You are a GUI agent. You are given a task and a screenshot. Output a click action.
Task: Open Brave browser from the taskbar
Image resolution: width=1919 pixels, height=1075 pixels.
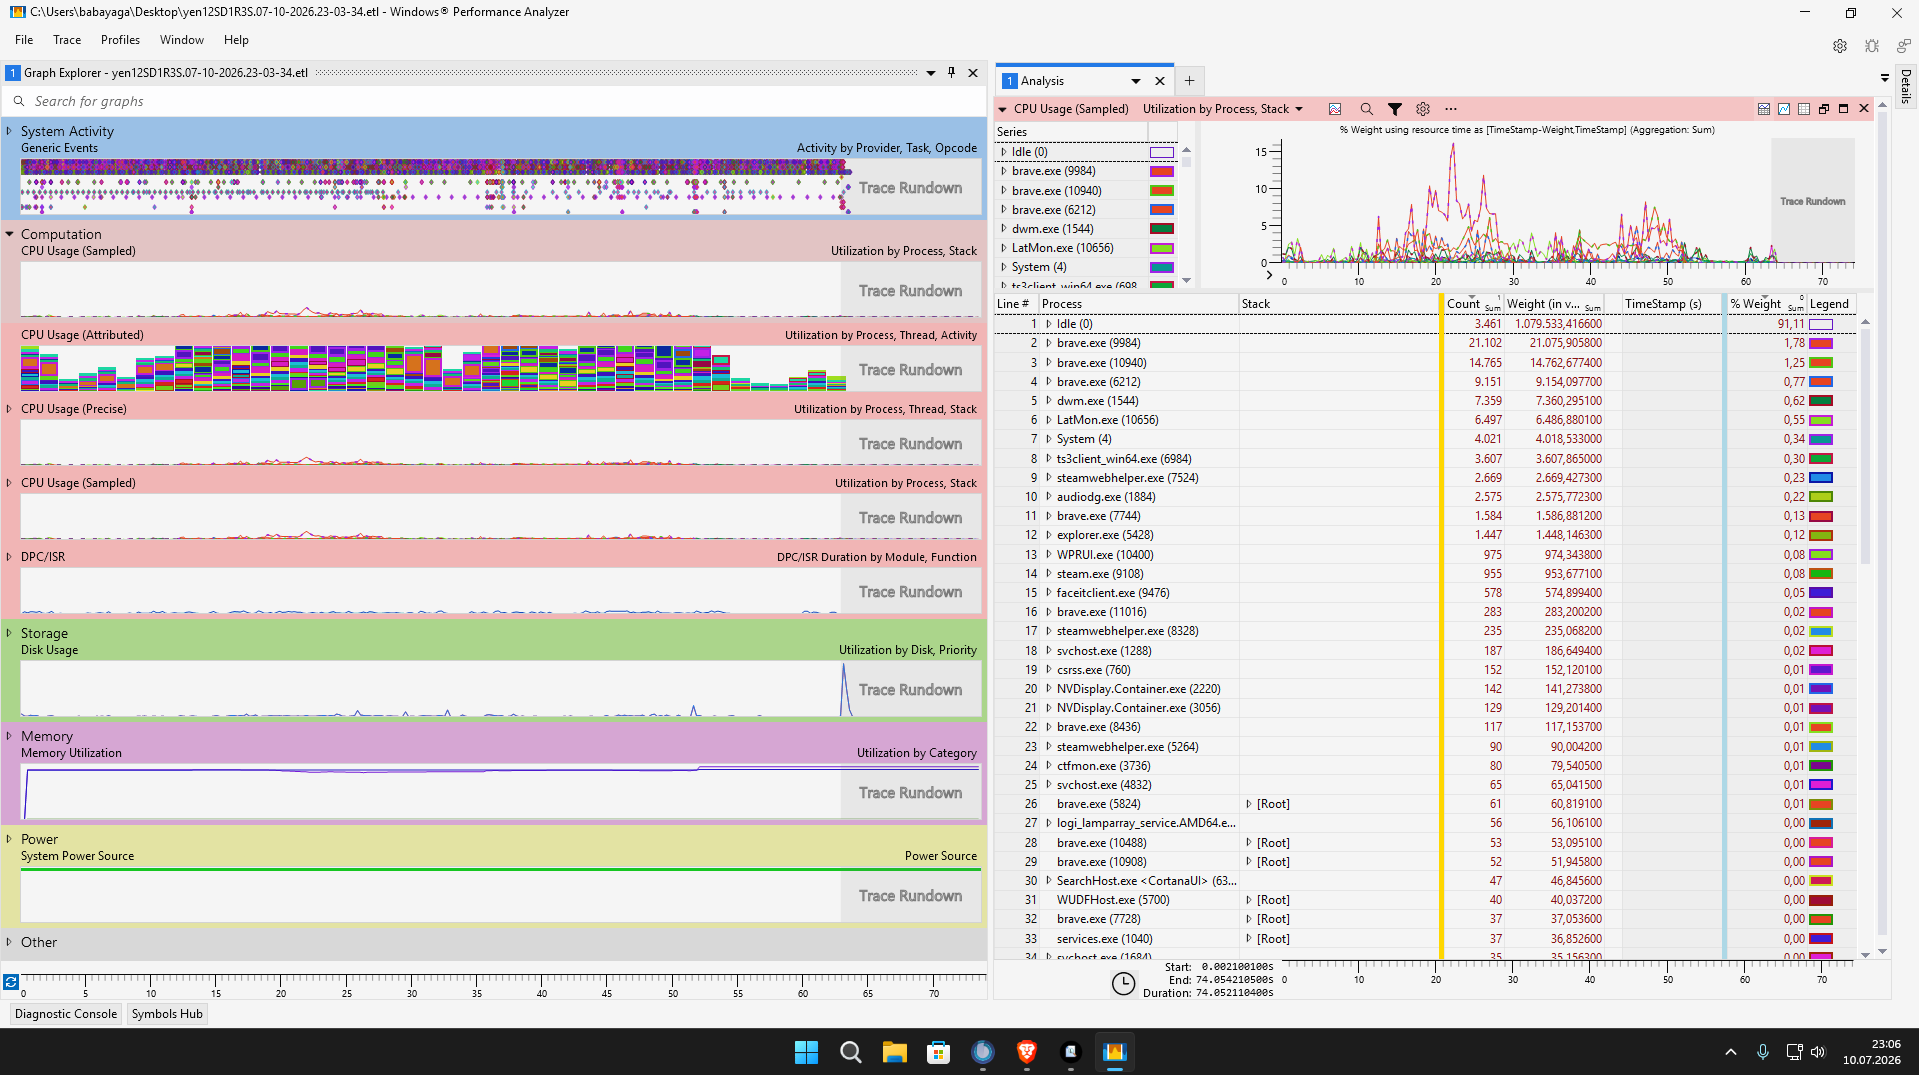point(1026,1052)
